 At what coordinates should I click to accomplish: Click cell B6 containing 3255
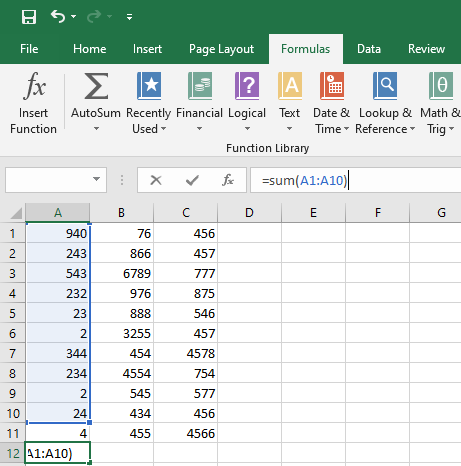121,333
